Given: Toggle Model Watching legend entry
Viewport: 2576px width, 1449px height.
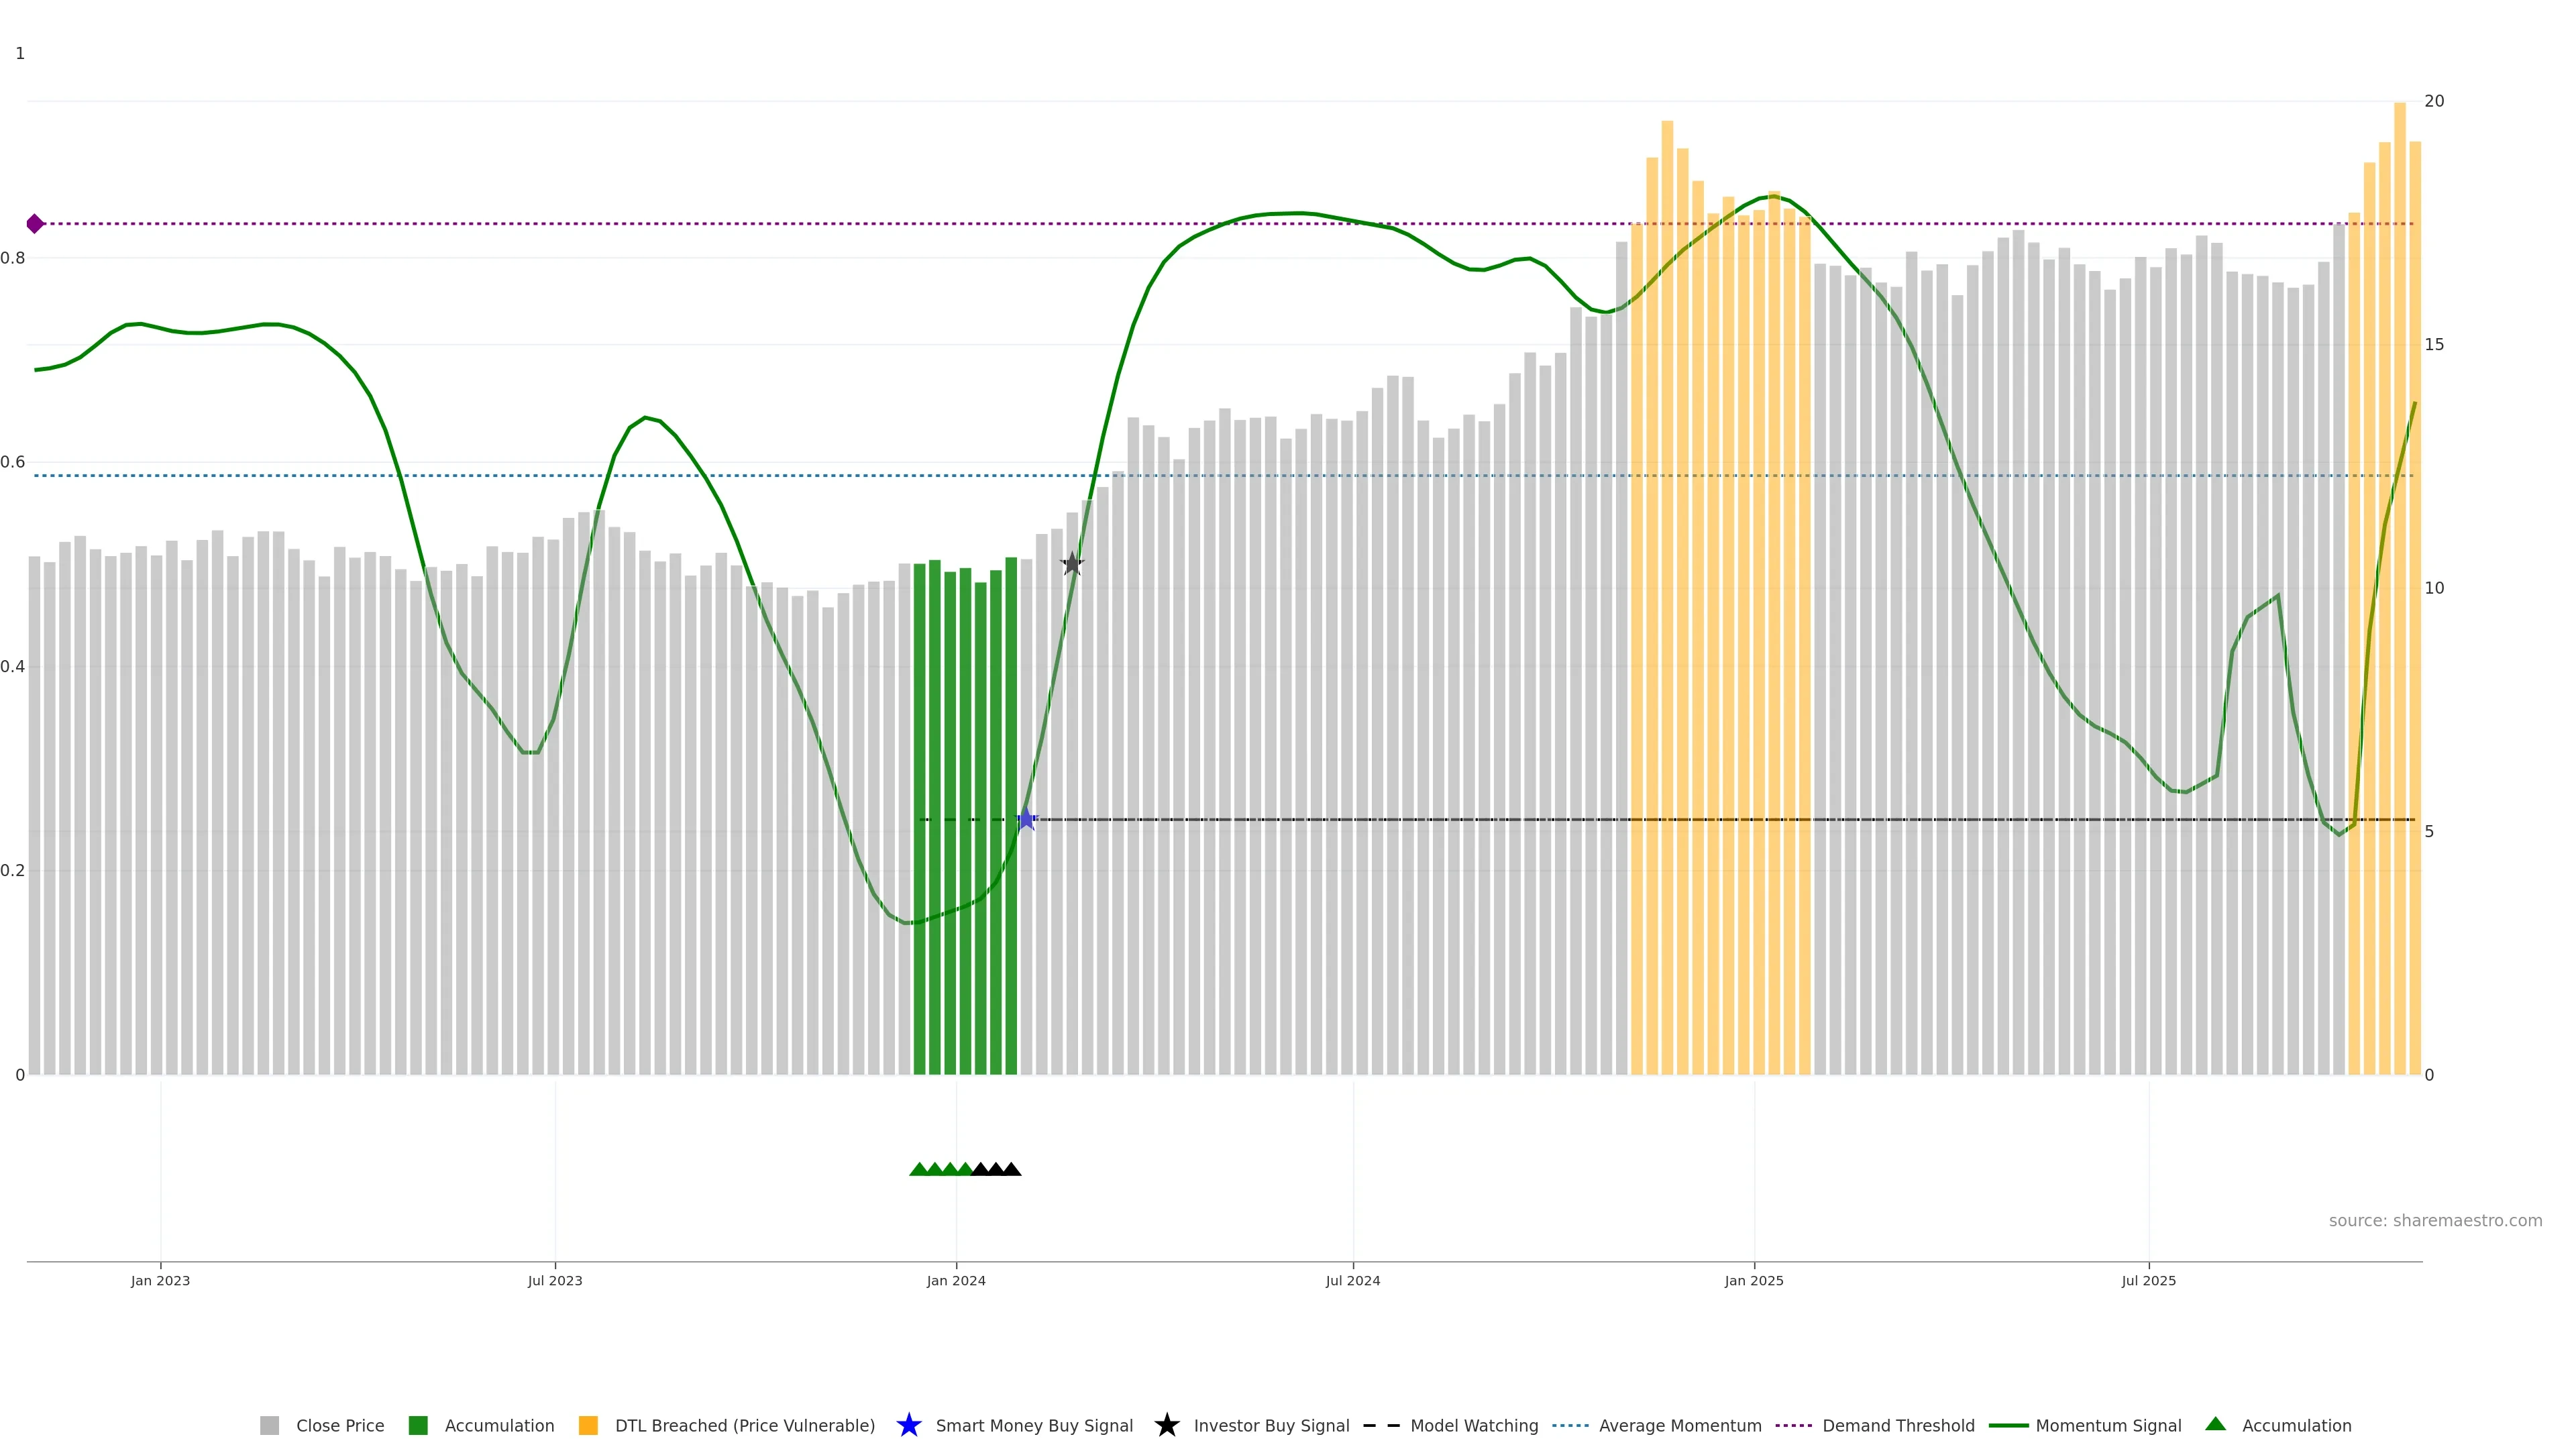Looking at the screenshot, I should pyautogui.click(x=1473, y=1425).
